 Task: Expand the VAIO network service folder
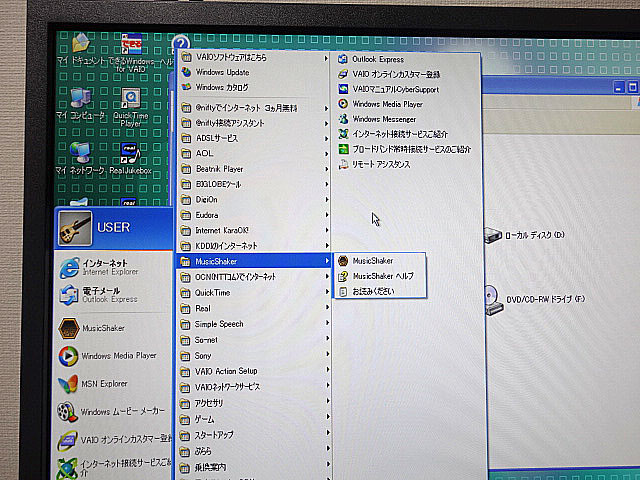[x=253, y=387]
